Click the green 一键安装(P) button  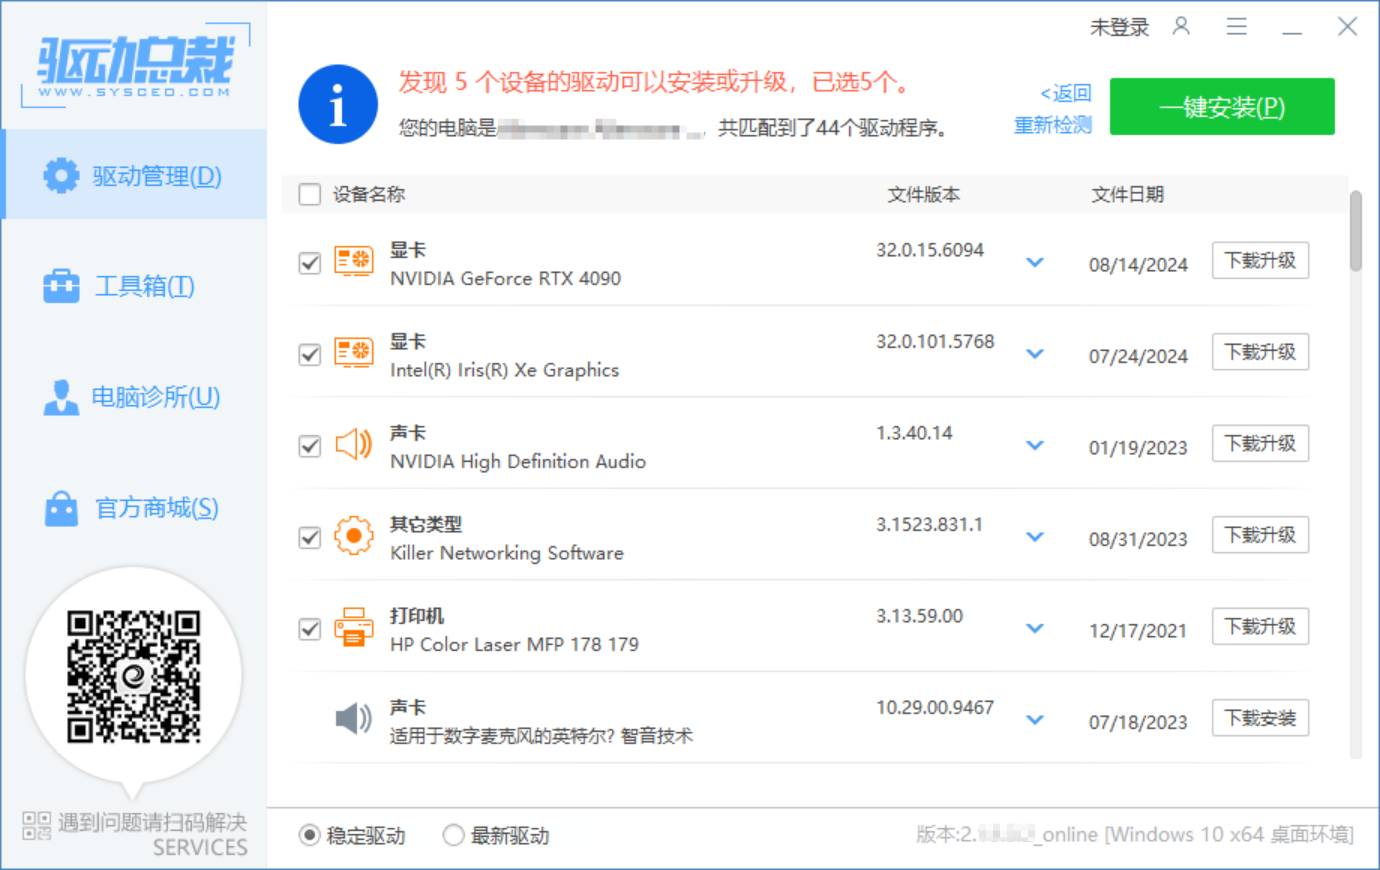click(x=1222, y=106)
